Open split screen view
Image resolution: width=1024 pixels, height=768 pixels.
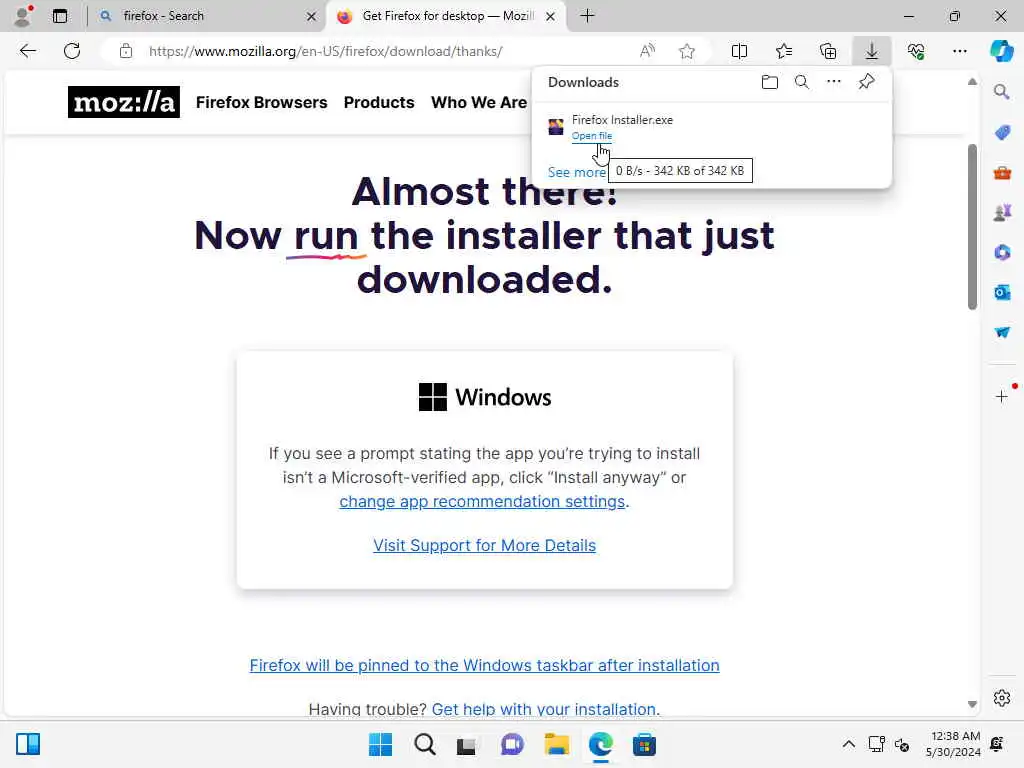click(x=739, y=51)
